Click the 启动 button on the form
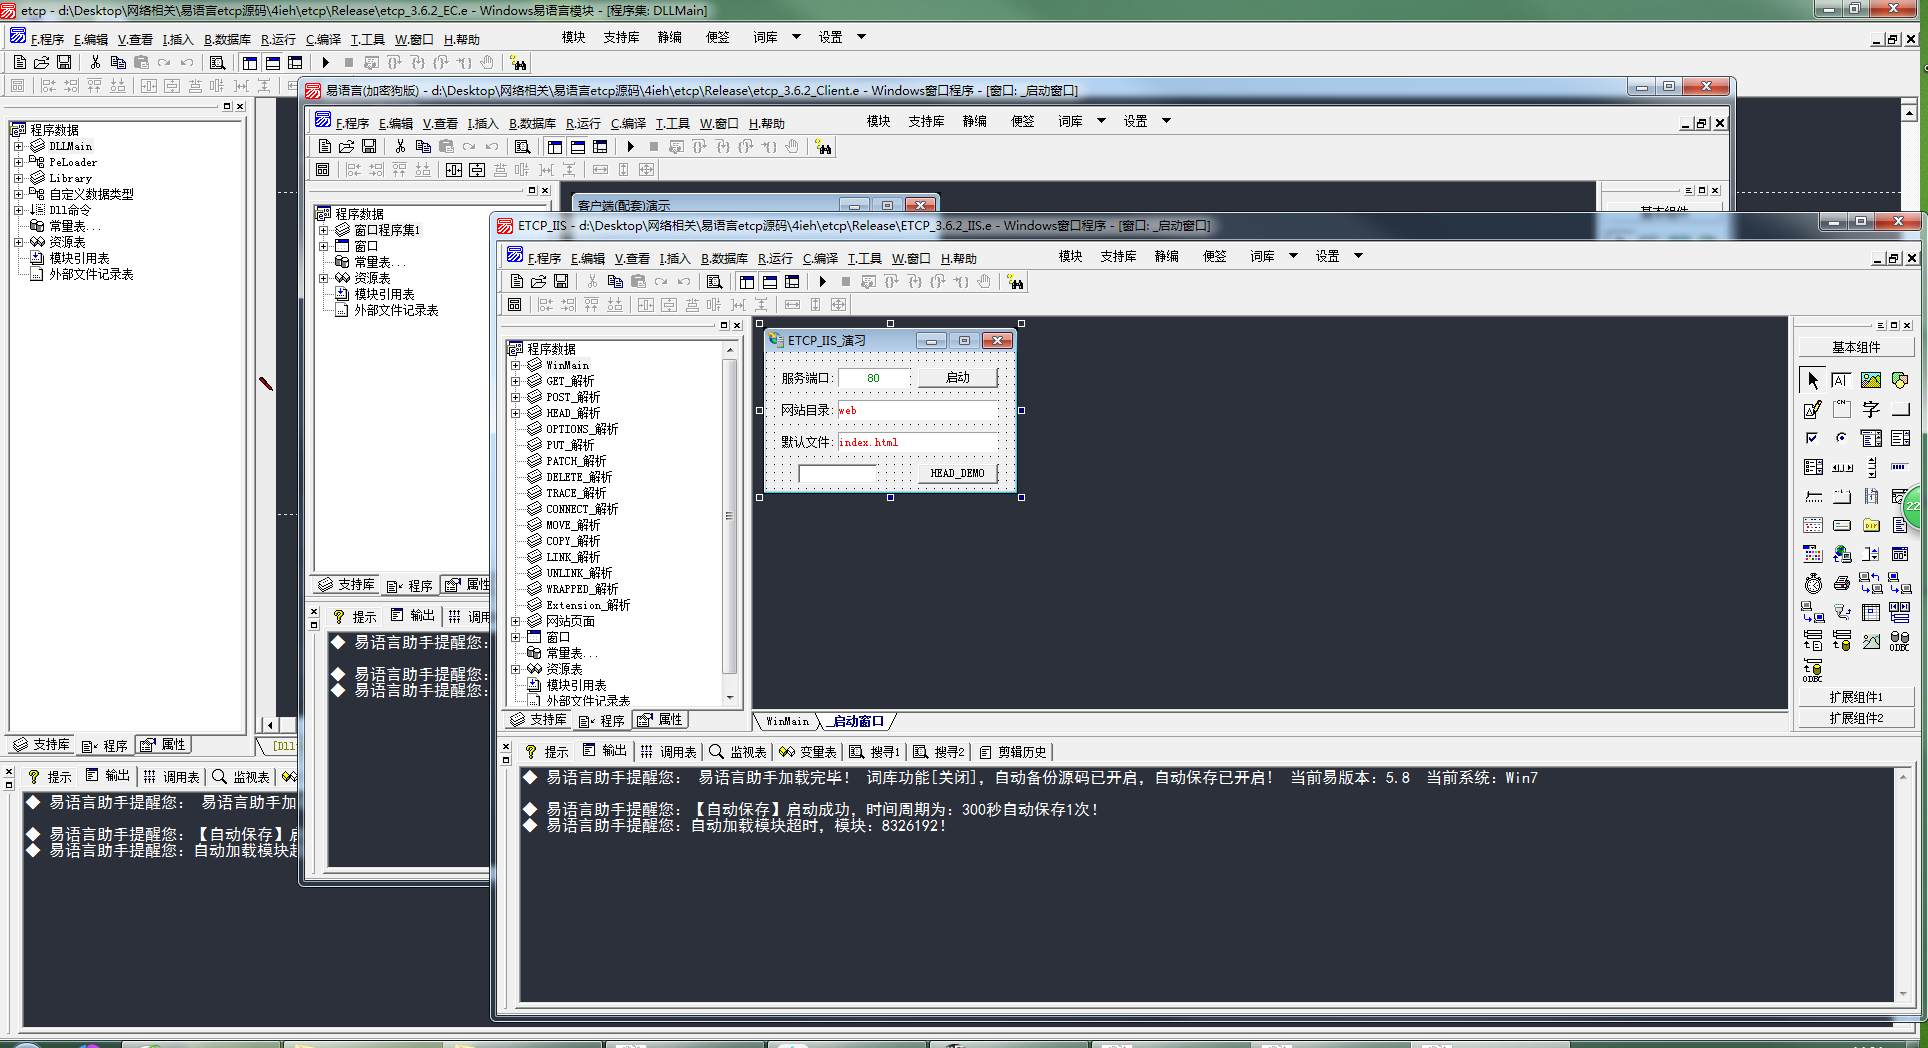 click(958, 378)
